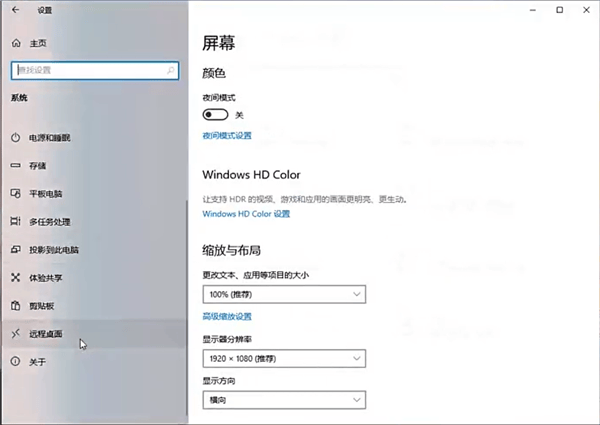
Task: Minimize the Settings window
Action: pyautogui.click(x=533, y=10)
